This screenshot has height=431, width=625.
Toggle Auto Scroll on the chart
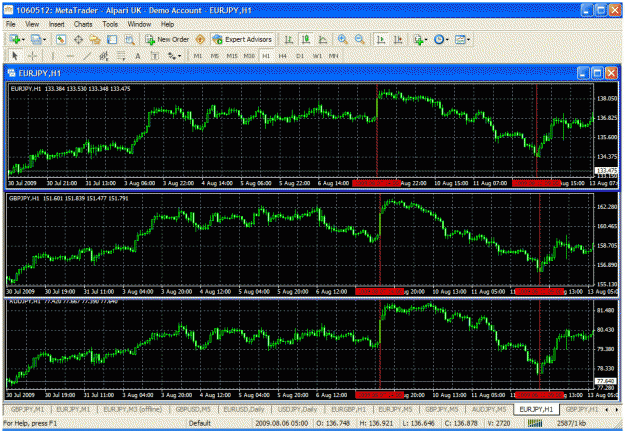381,39
